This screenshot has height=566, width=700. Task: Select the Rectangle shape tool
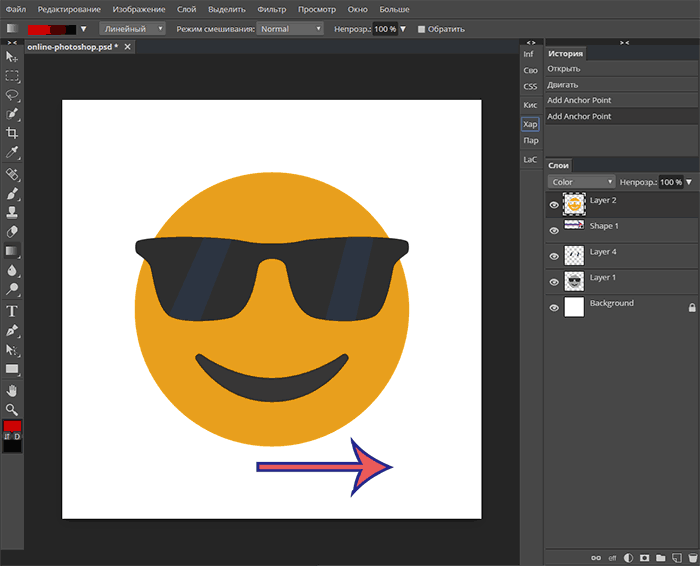[12, 369]
